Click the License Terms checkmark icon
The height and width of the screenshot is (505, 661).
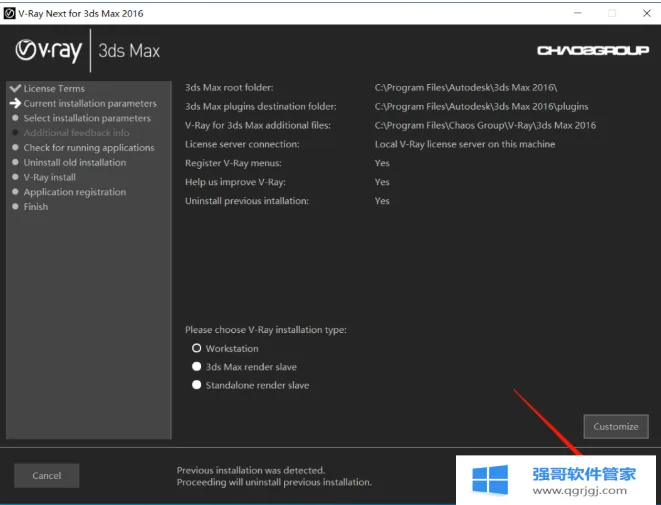click(x=15, y=88)
